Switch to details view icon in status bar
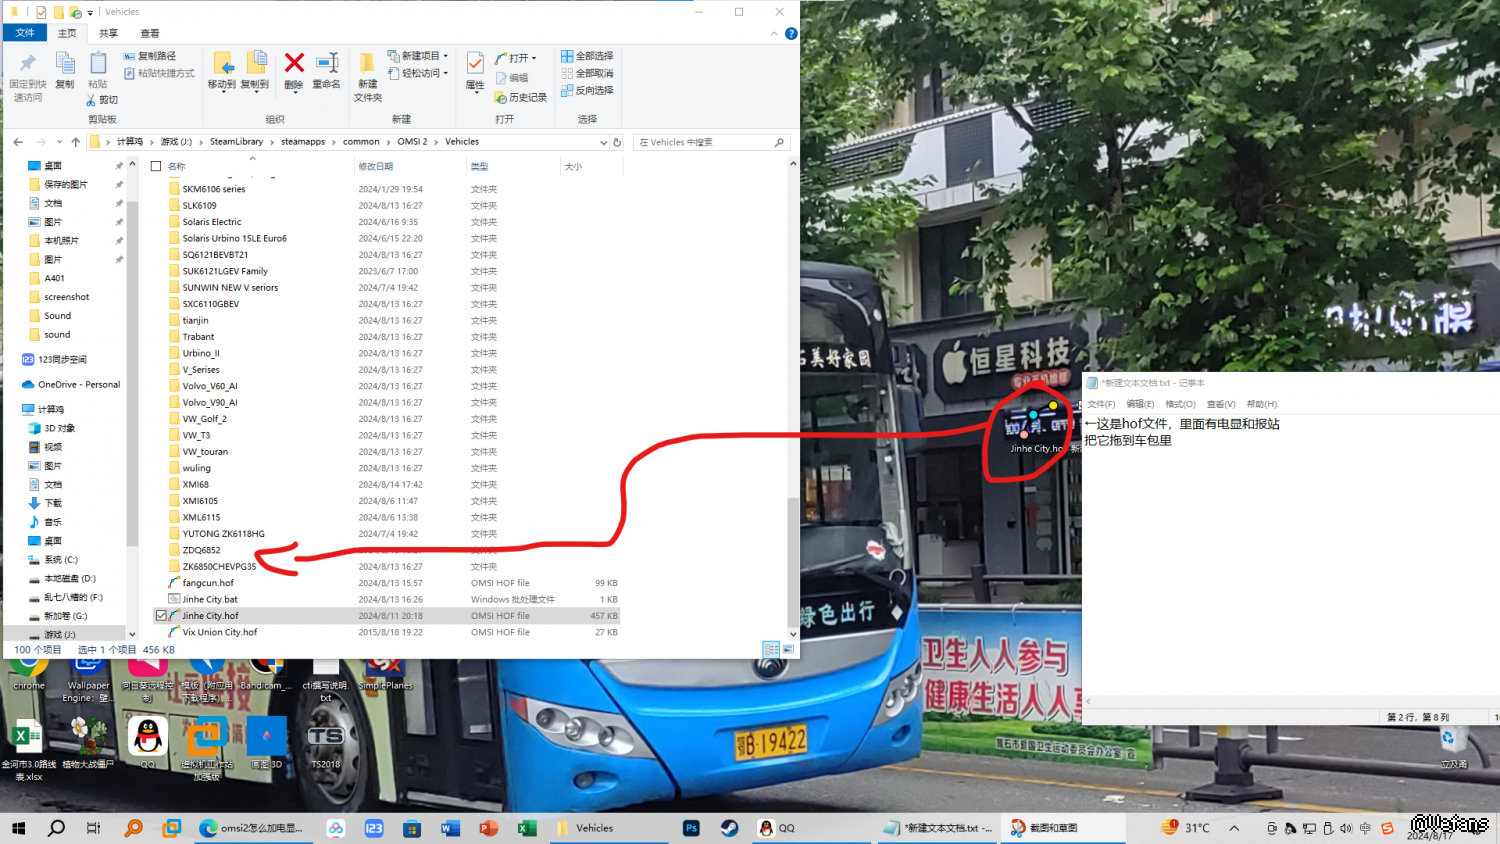This screenshot has height=844, width=1500. click(x=771, y=649)
